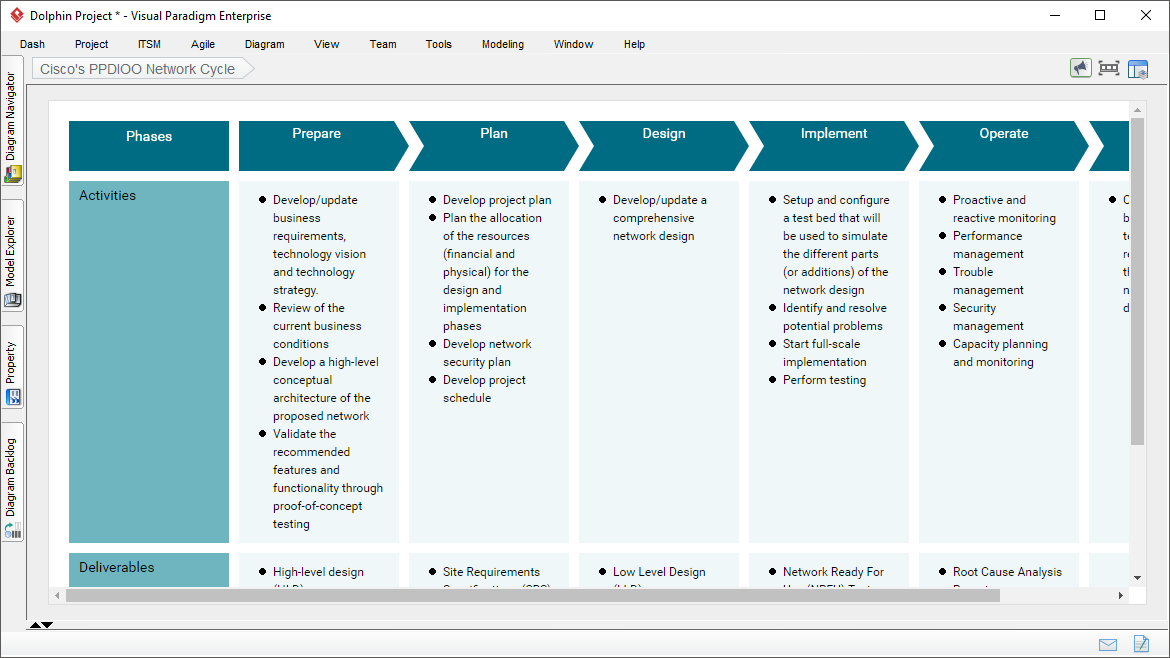
Task: Click the vertical scrollbar thumb
Action: (1137, 281)
